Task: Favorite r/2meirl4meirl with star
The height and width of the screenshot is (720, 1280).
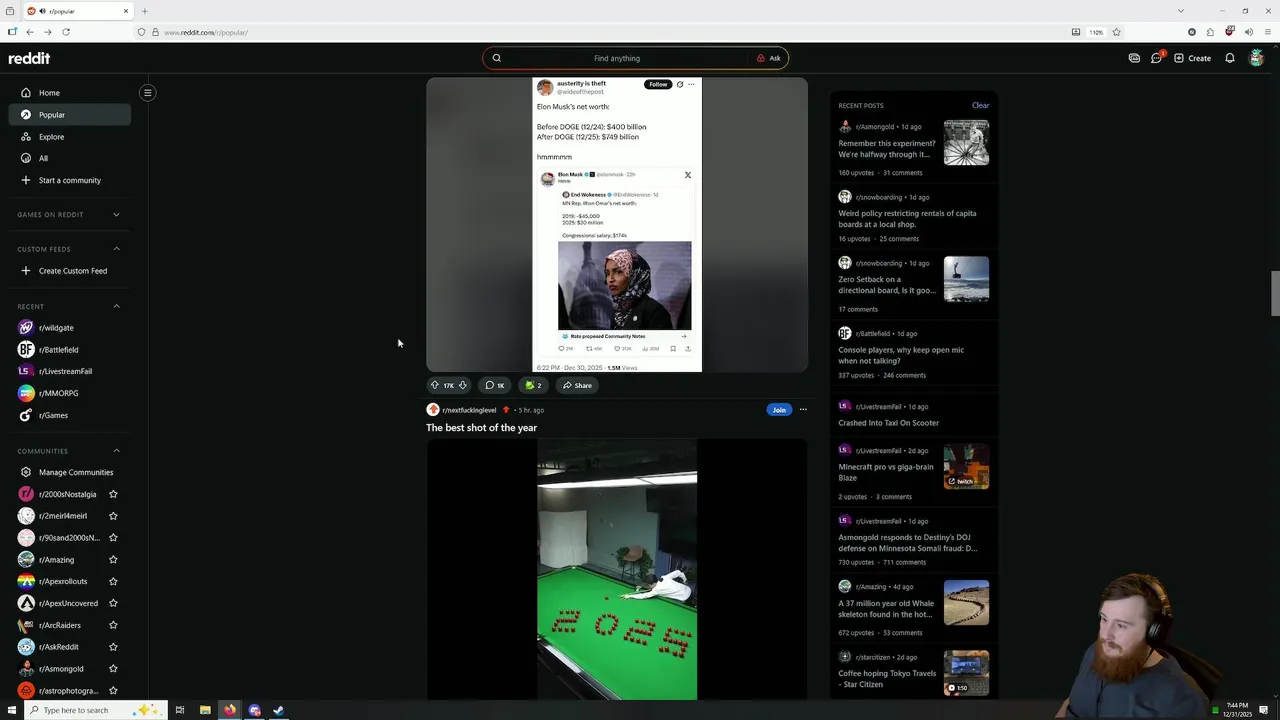Action: [113, 516]
